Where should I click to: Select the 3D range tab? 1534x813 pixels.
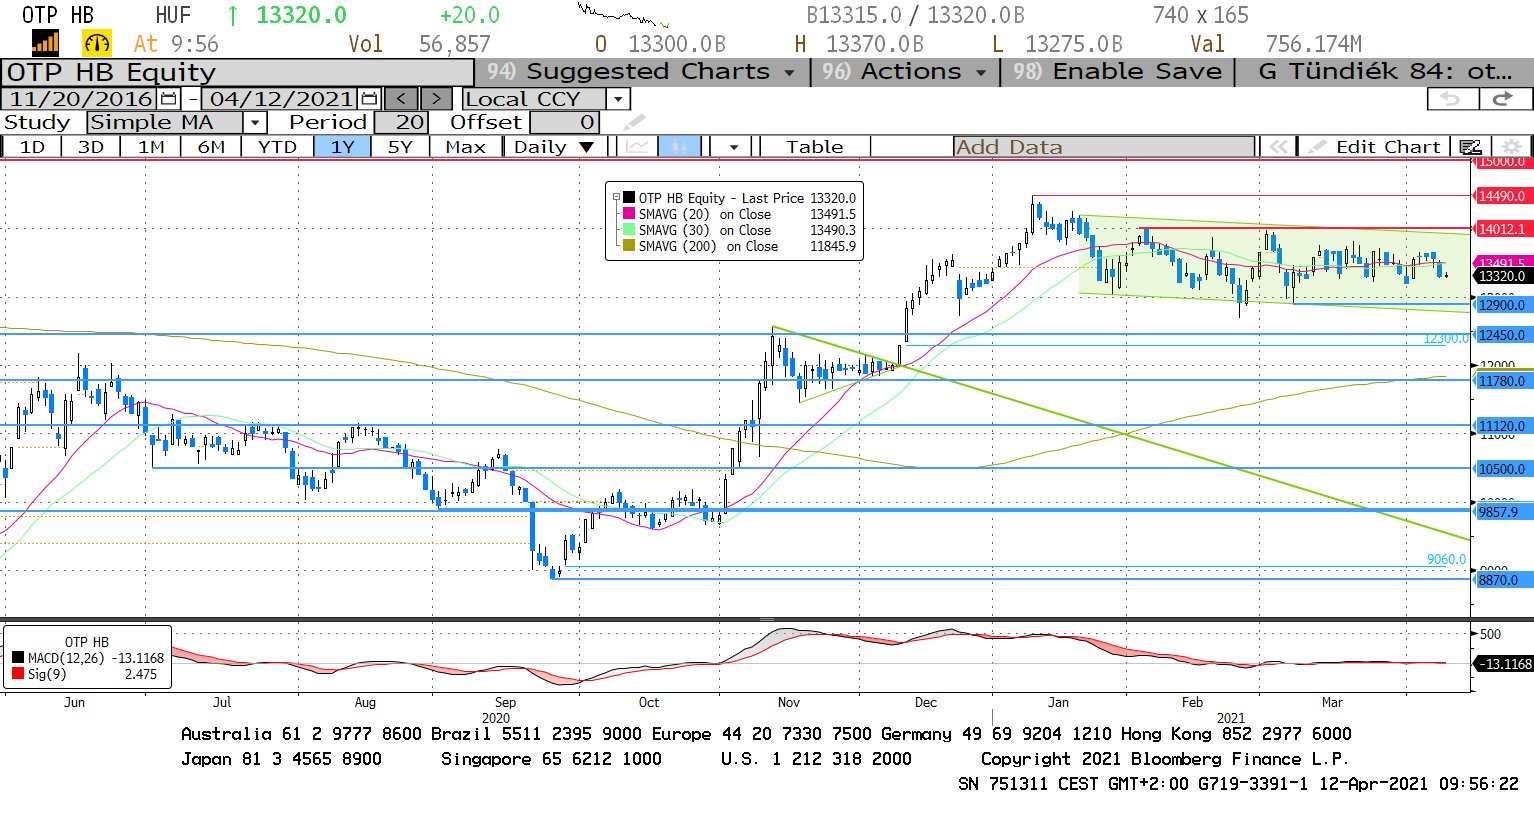pyautogui.click(x=91, y=147)
